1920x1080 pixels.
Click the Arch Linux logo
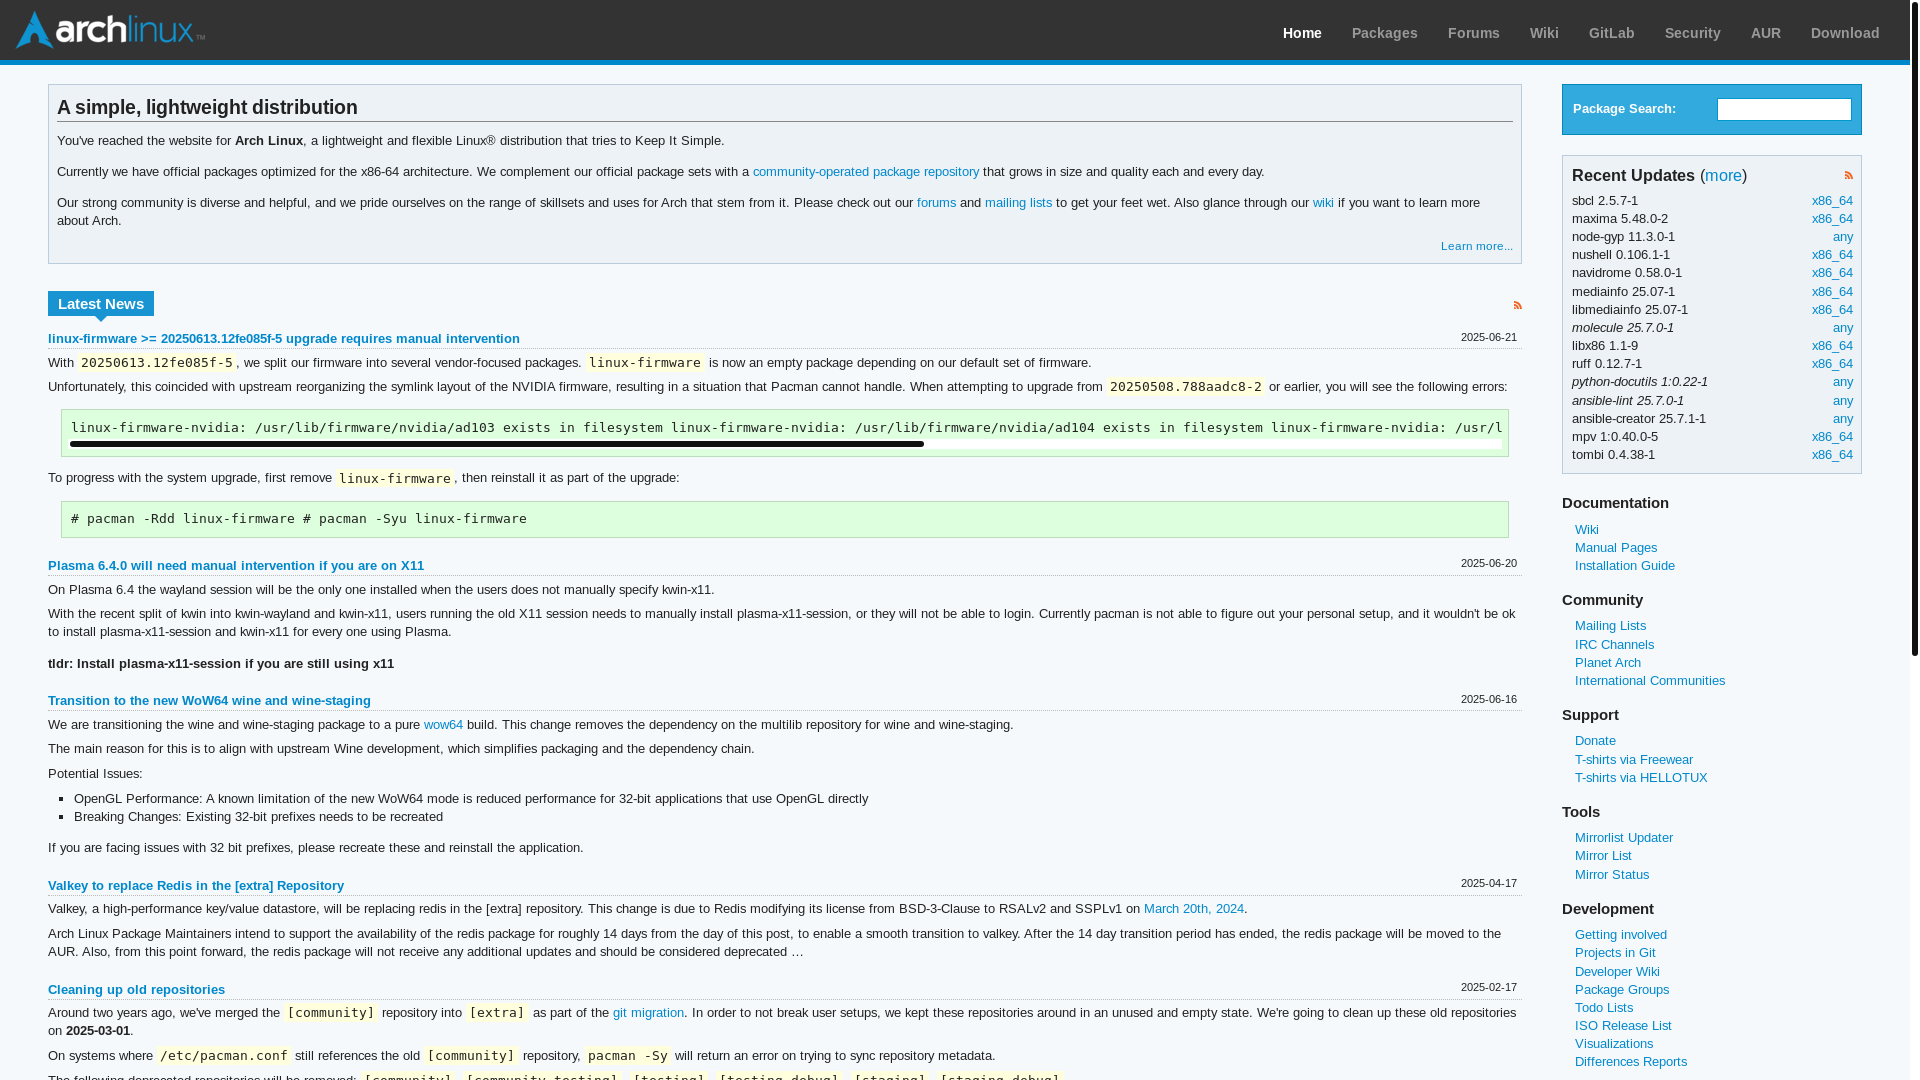tap(110, 30)
